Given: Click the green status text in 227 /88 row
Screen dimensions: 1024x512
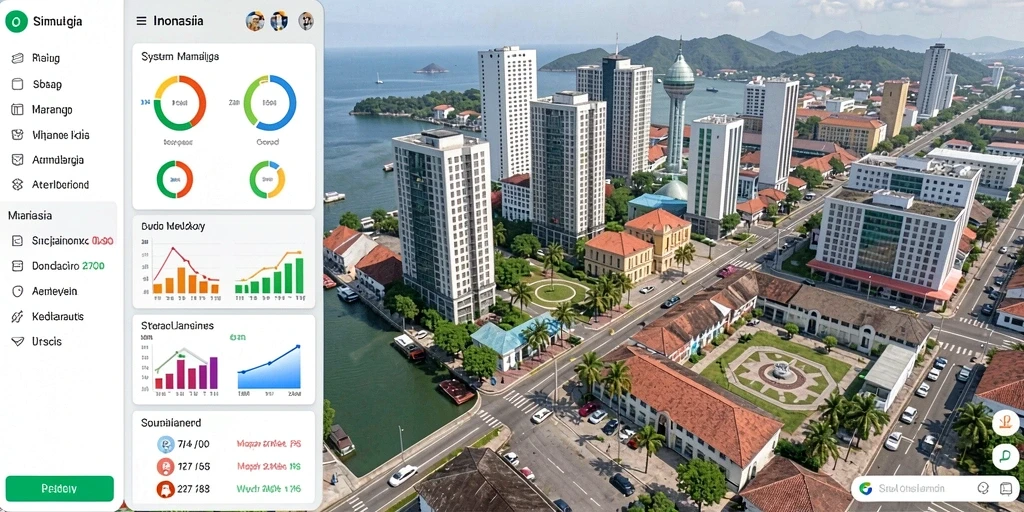Looking at the screenshot, I should point(268,488).
